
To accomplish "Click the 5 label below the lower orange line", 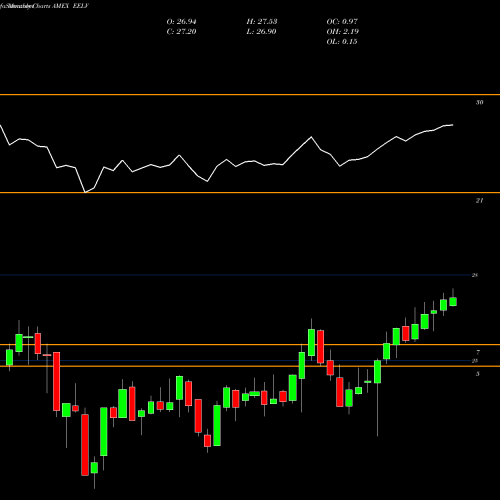I will (478, 374).
